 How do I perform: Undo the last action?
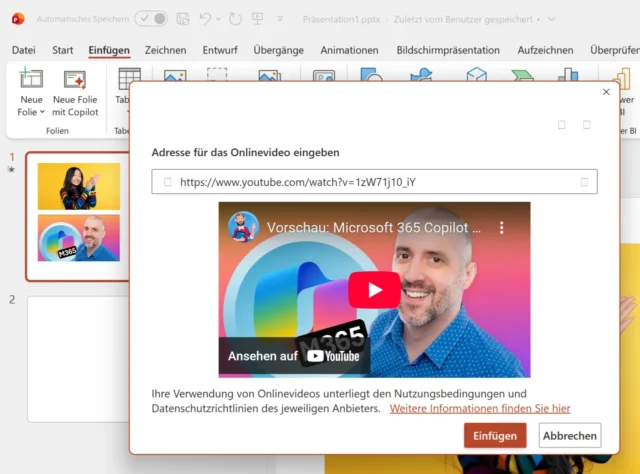(205, 19)
